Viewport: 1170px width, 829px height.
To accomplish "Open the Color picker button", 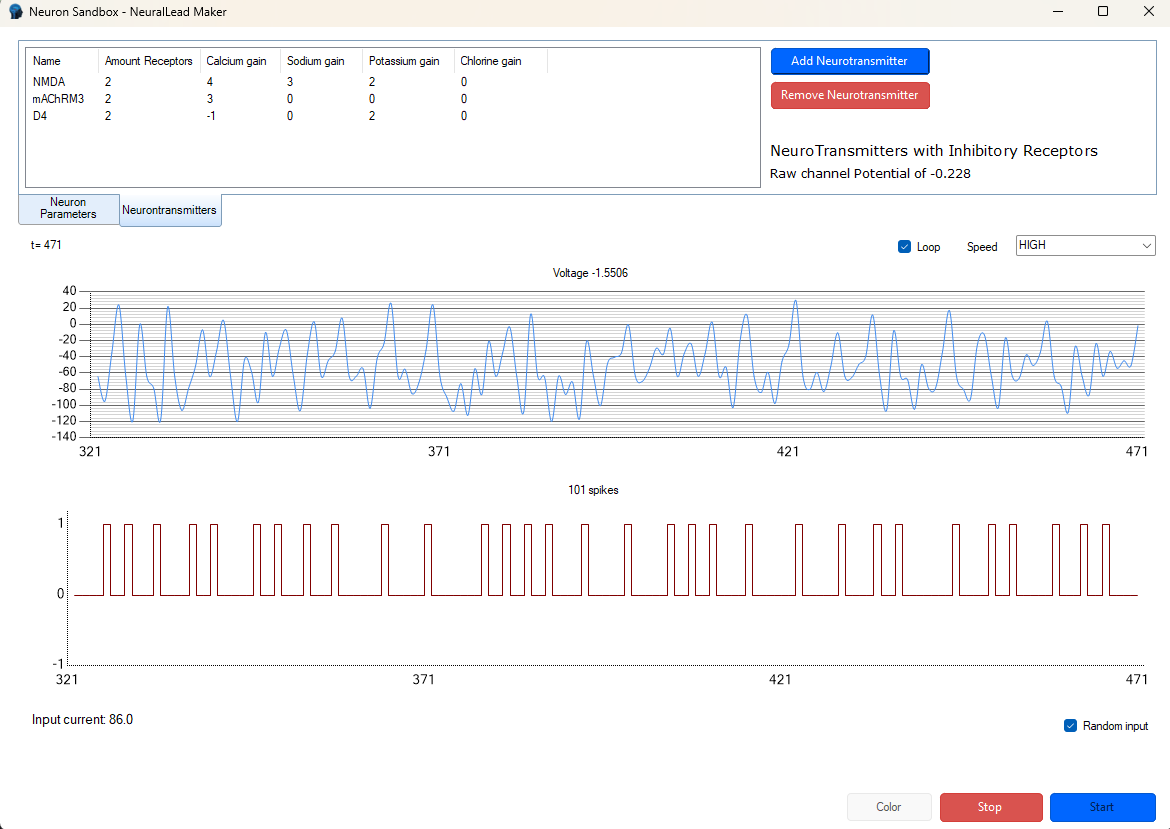I will tap(888, 807).
